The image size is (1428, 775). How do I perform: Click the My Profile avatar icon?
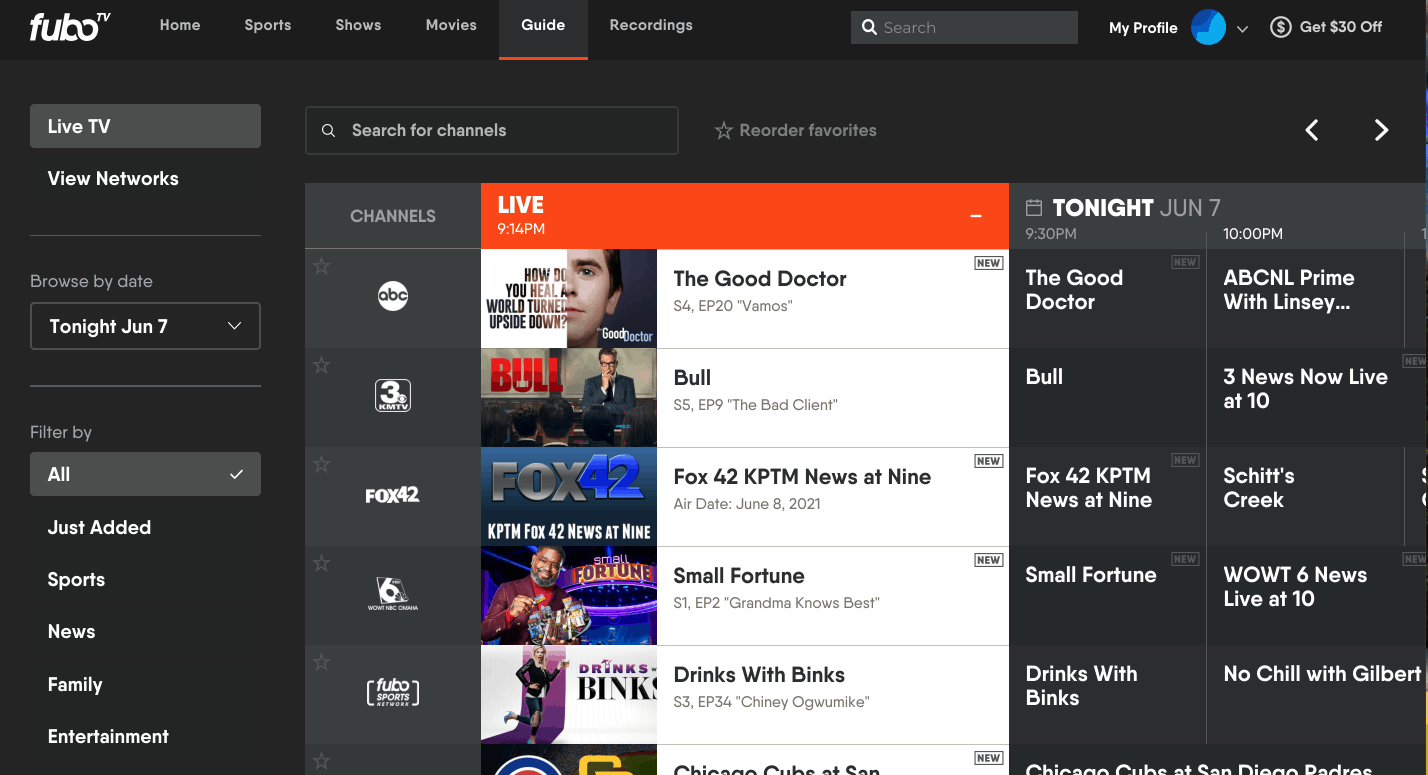1208,28
